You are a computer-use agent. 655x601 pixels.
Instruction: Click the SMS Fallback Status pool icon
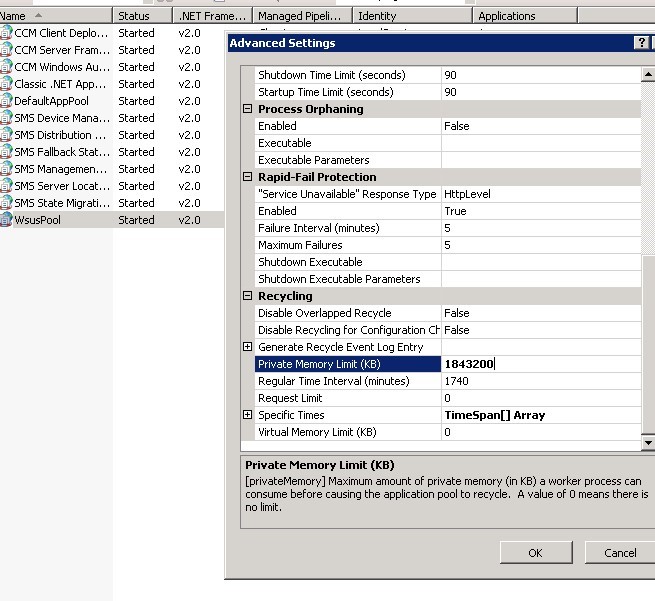tap(6, 152)
